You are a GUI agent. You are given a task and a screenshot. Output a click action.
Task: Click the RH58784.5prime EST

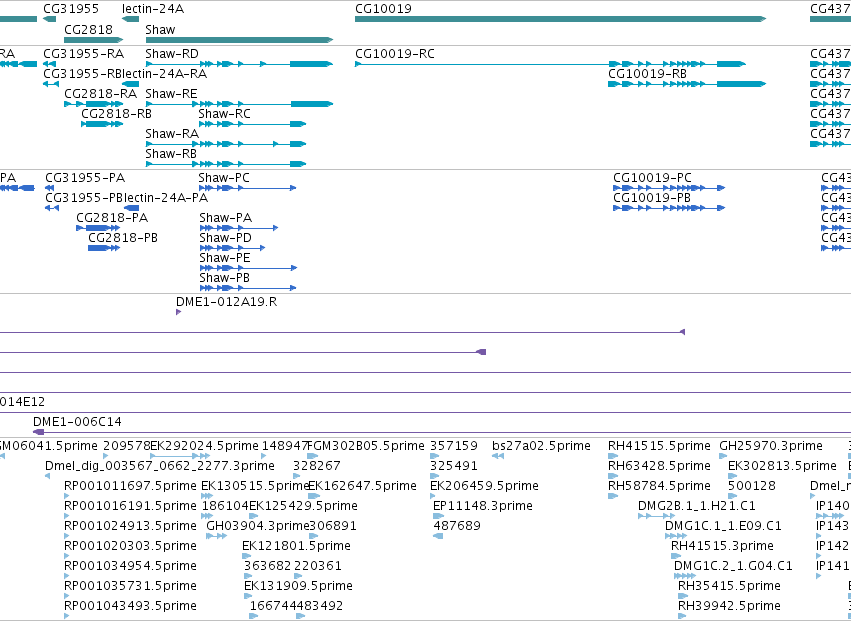coord(613,496)
